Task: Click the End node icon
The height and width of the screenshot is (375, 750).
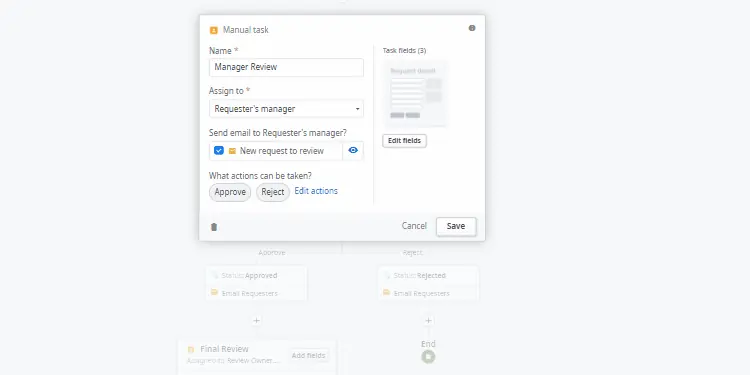Action: [429, 357]
